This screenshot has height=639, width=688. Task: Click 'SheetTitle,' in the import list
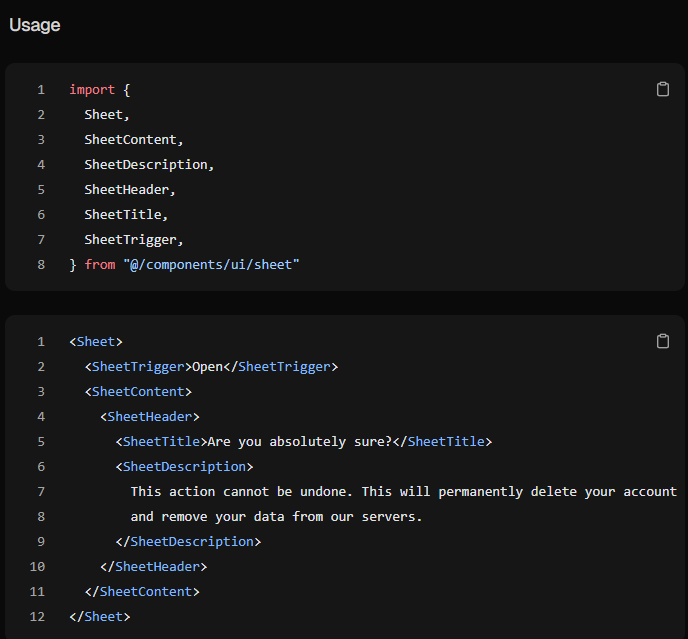pos(126,215)
